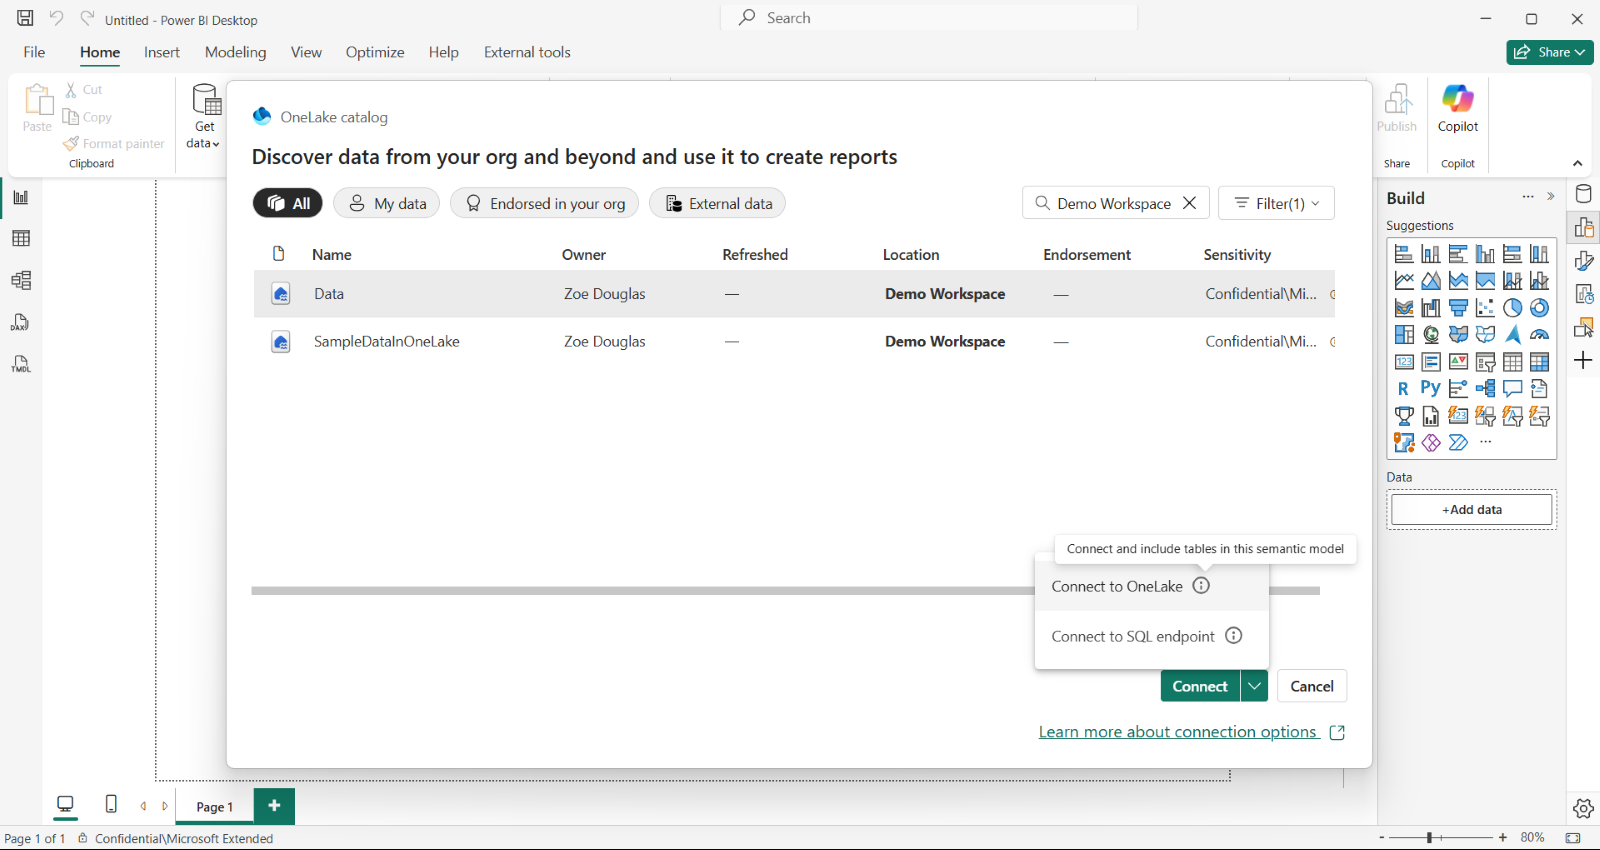Select the Scatter chart visual
This screenshot has width=1600, height=850.
1486,308
